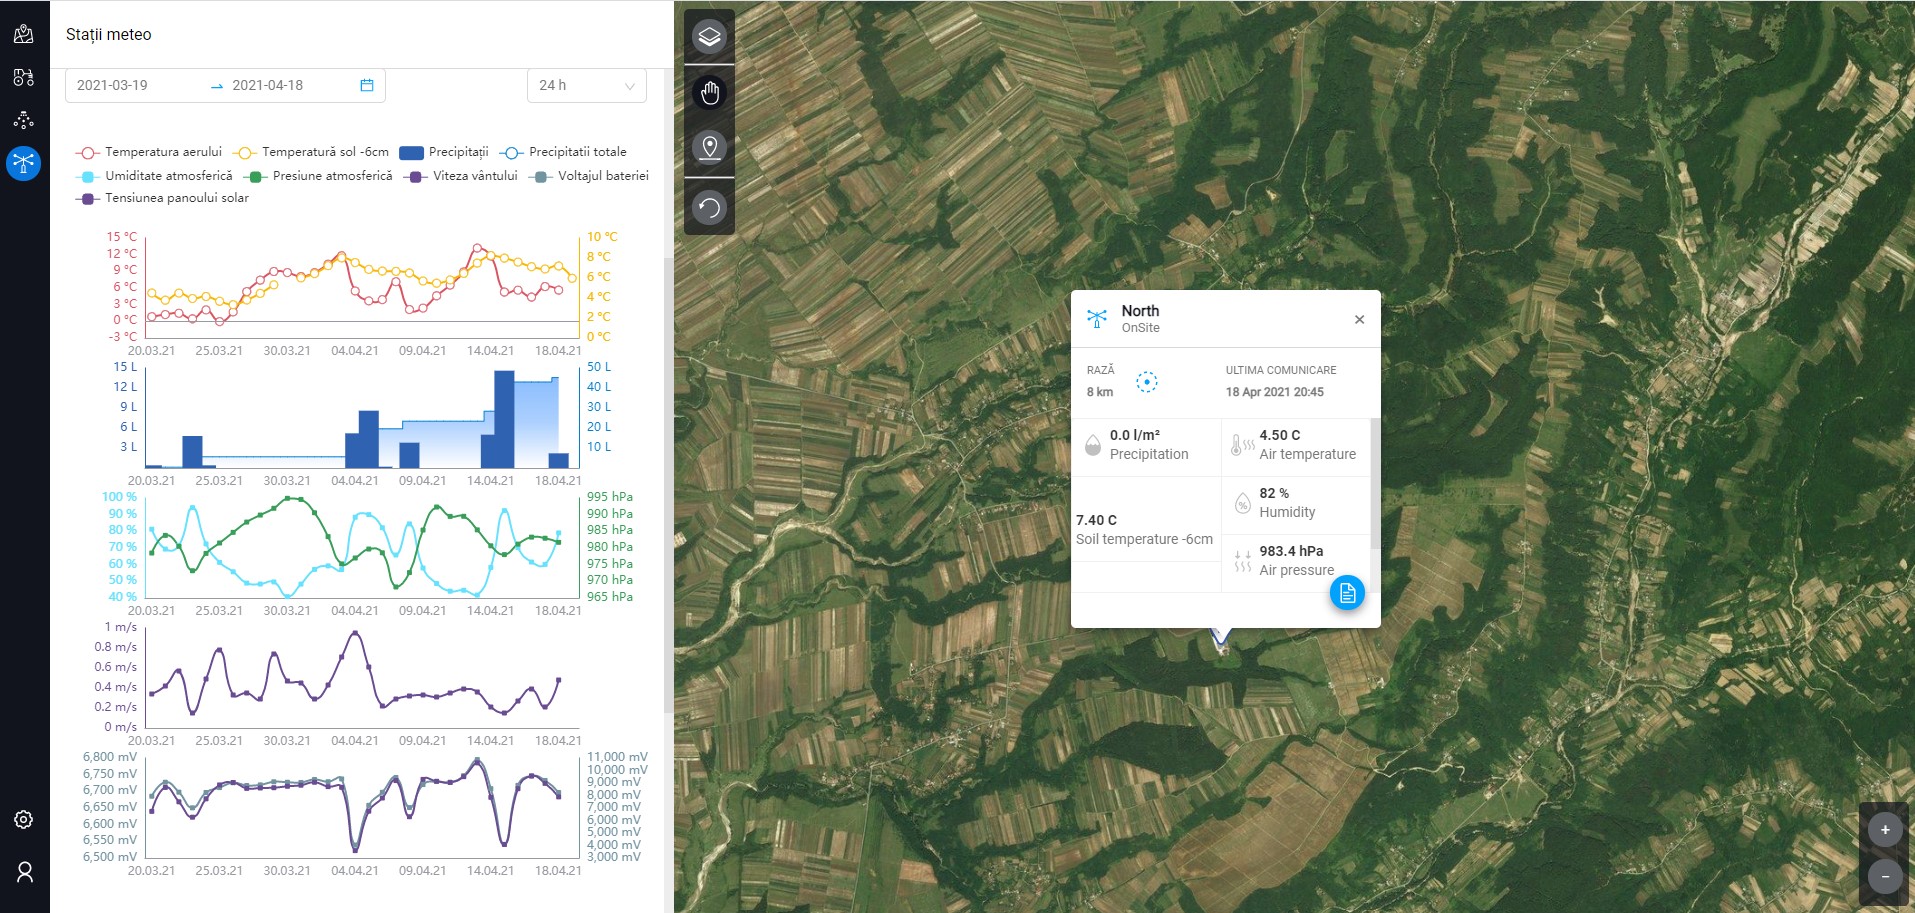Viewport: 1915px width, 913px height.
Task: Open the 24 h interval dropdown
Action: coord(587,85)
